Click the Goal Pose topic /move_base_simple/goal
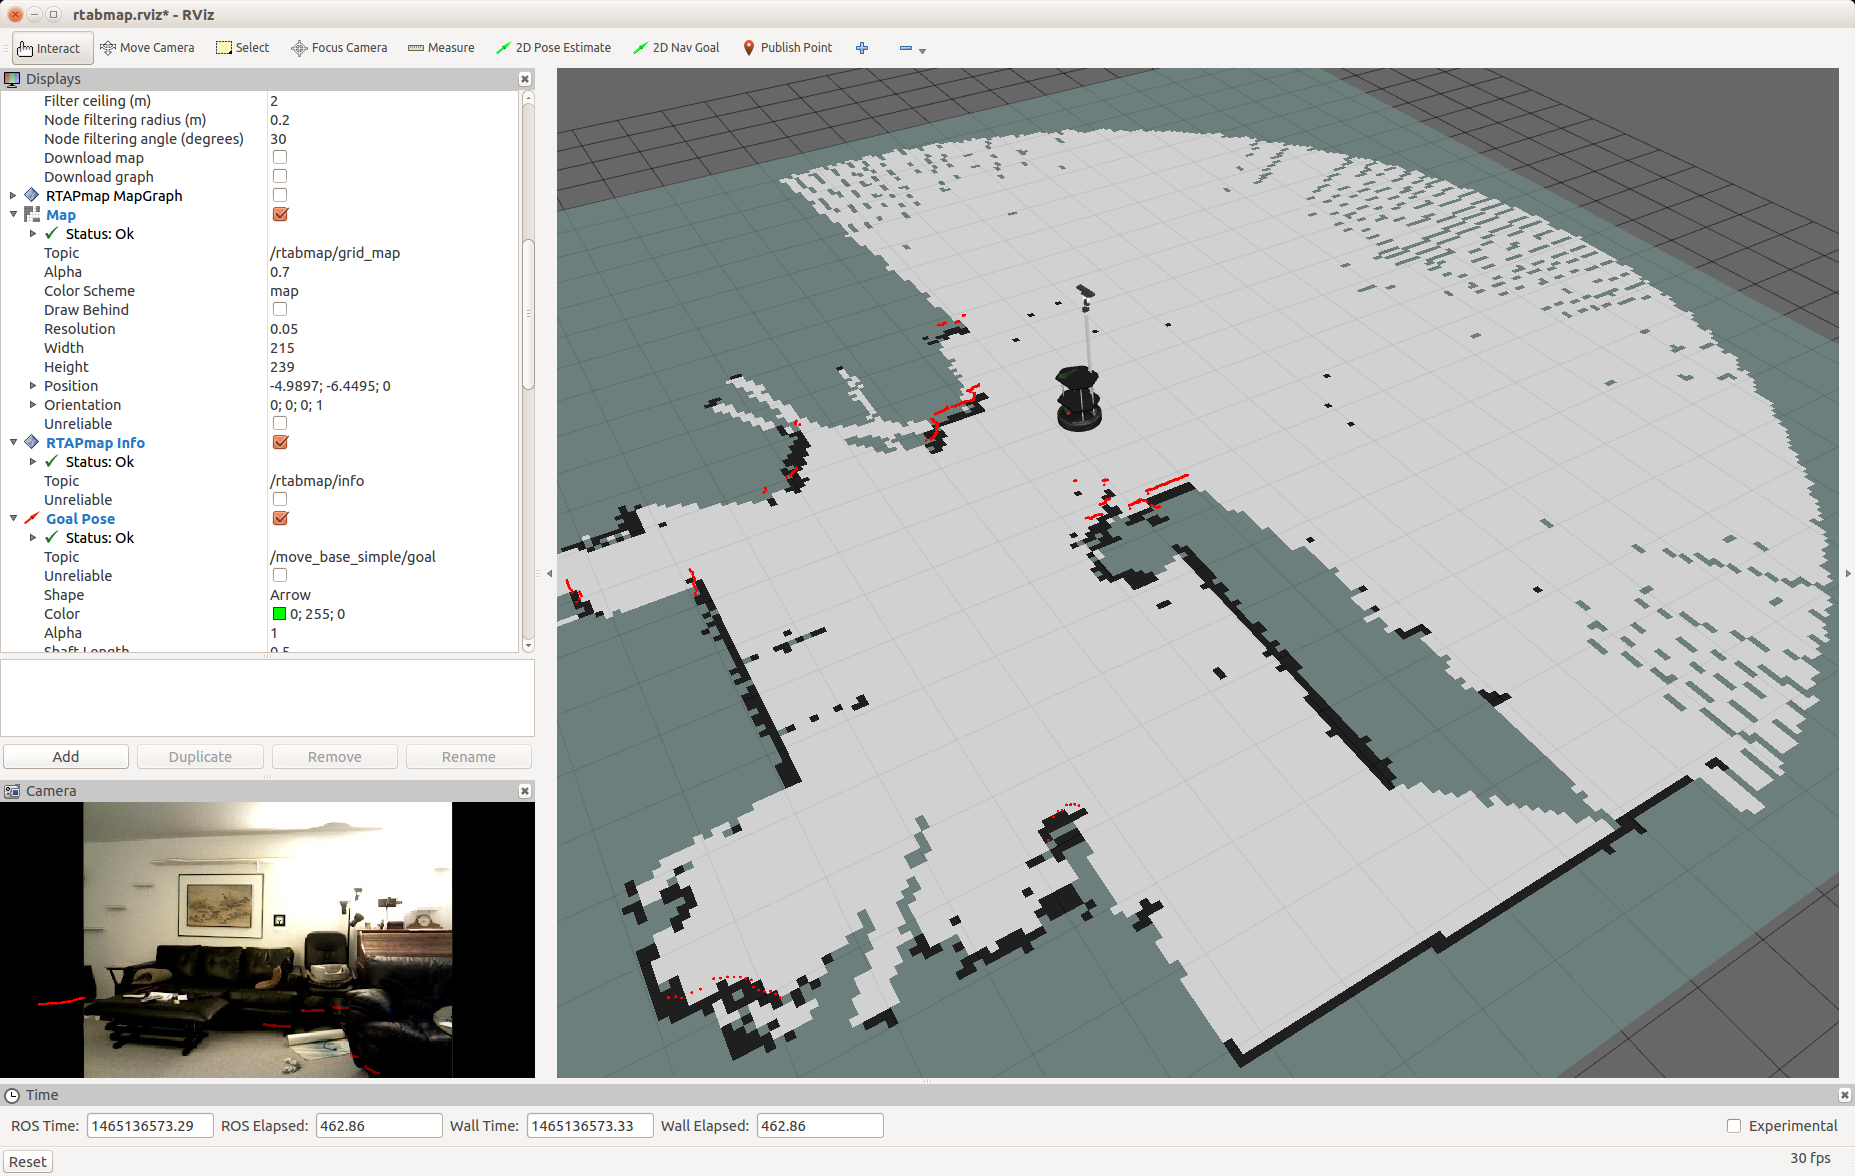Image resolution: width=1855 pixels, height=1176 pixels. click(x=353, y=557)
